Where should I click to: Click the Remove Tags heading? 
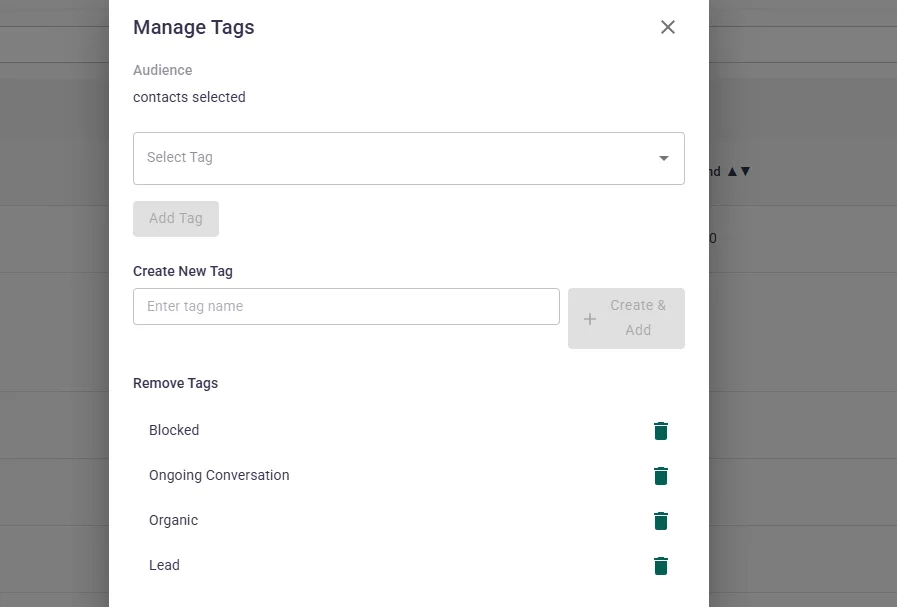(176, 383)
